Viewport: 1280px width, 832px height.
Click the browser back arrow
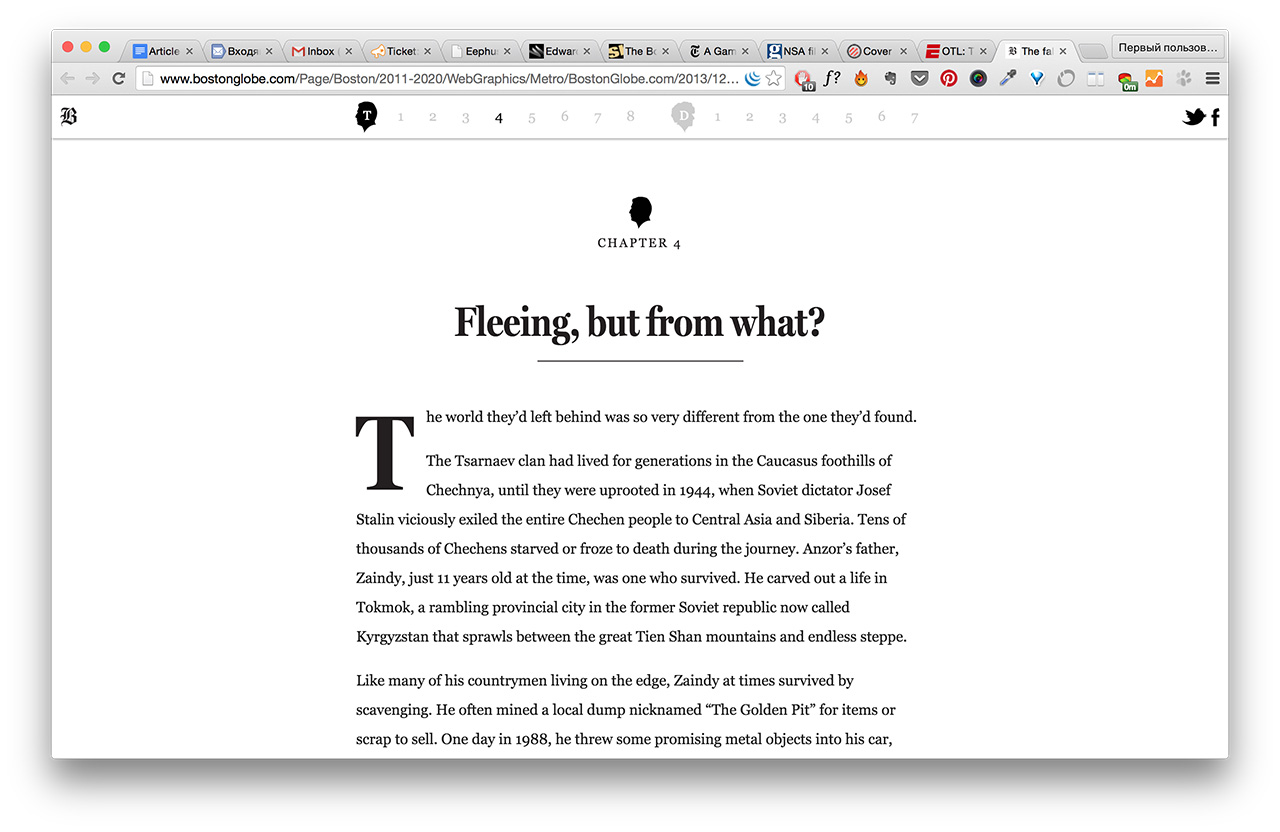pos(68,78)
